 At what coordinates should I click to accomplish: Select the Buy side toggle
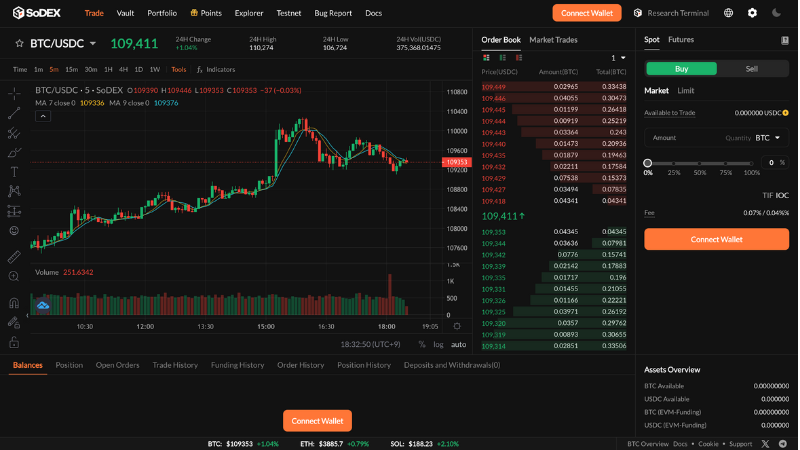point(681,68)
